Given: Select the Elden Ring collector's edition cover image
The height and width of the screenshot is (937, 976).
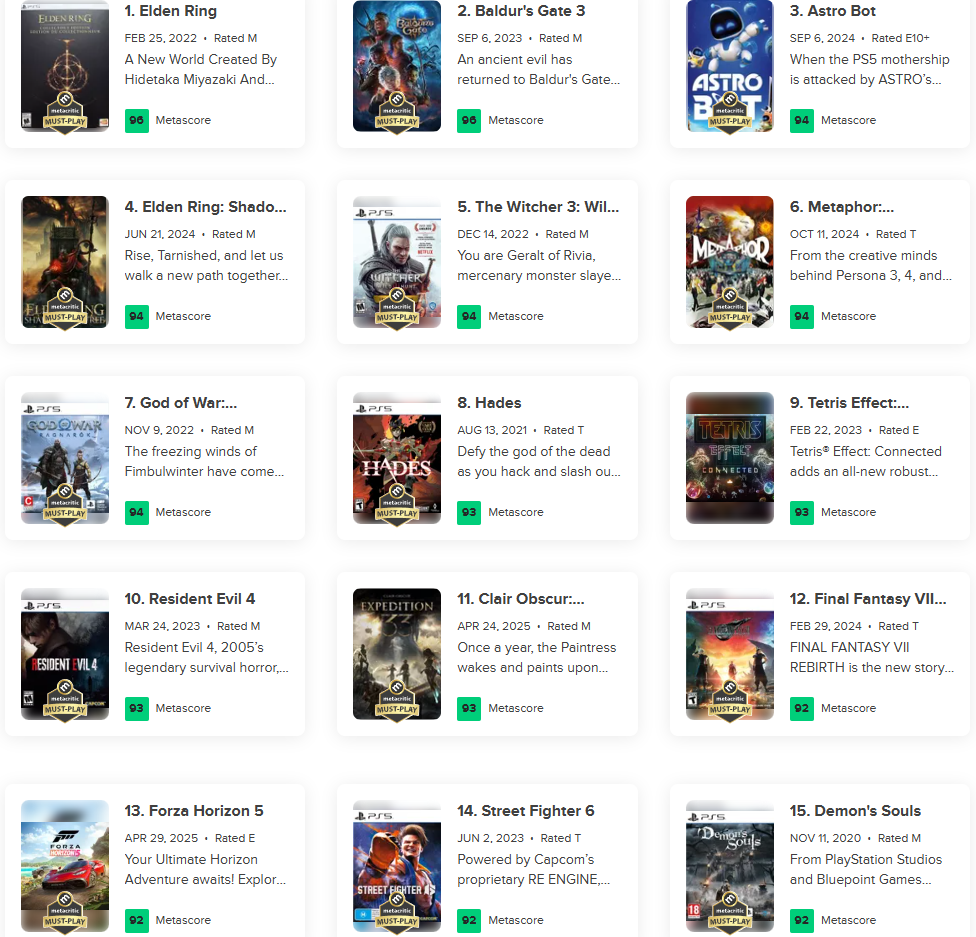Looking at the screenshot, I should 65,65.
